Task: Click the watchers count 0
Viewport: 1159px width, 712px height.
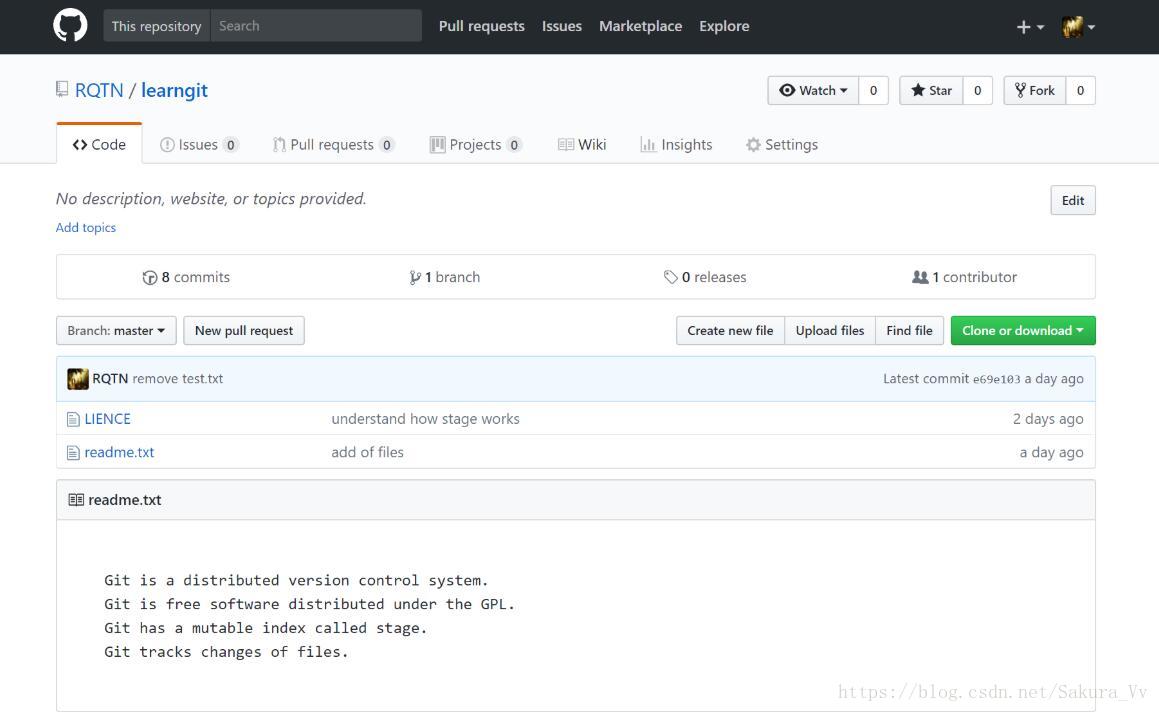Action: click(874, 90)
